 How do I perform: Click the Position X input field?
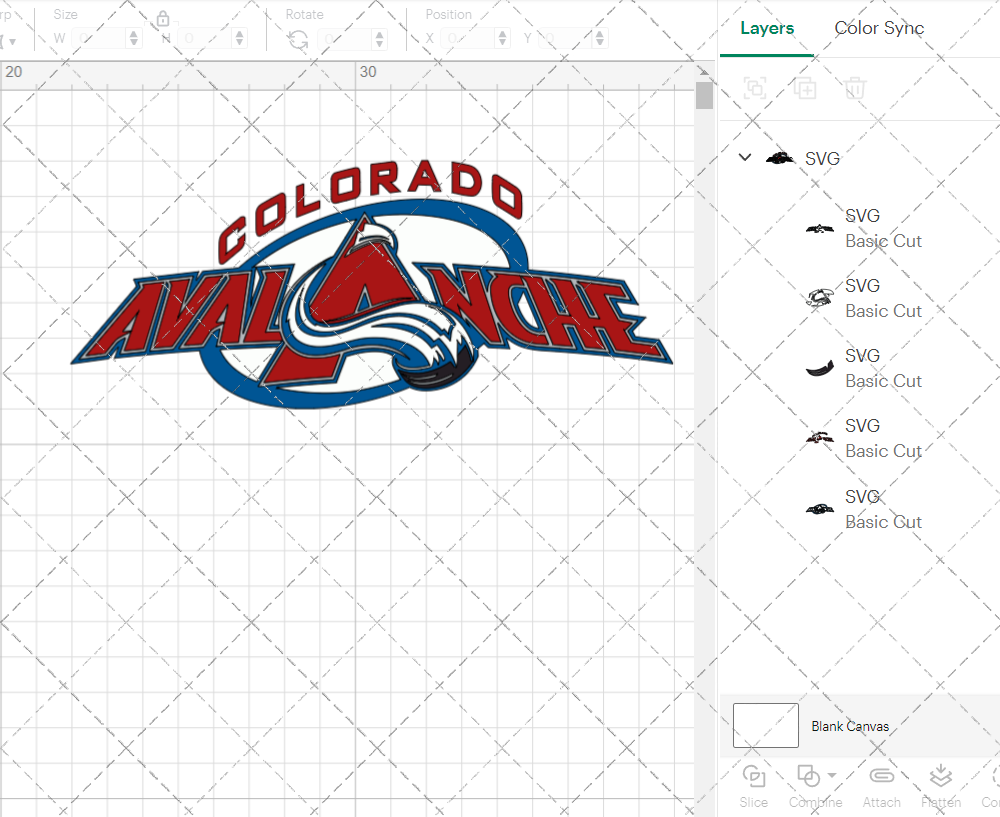tap(469, 38)
